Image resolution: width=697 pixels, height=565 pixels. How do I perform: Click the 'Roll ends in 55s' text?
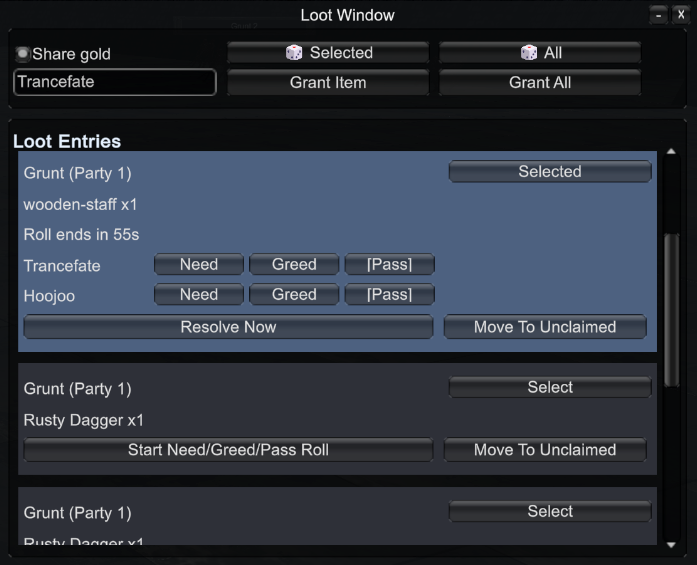coord(81,235)
